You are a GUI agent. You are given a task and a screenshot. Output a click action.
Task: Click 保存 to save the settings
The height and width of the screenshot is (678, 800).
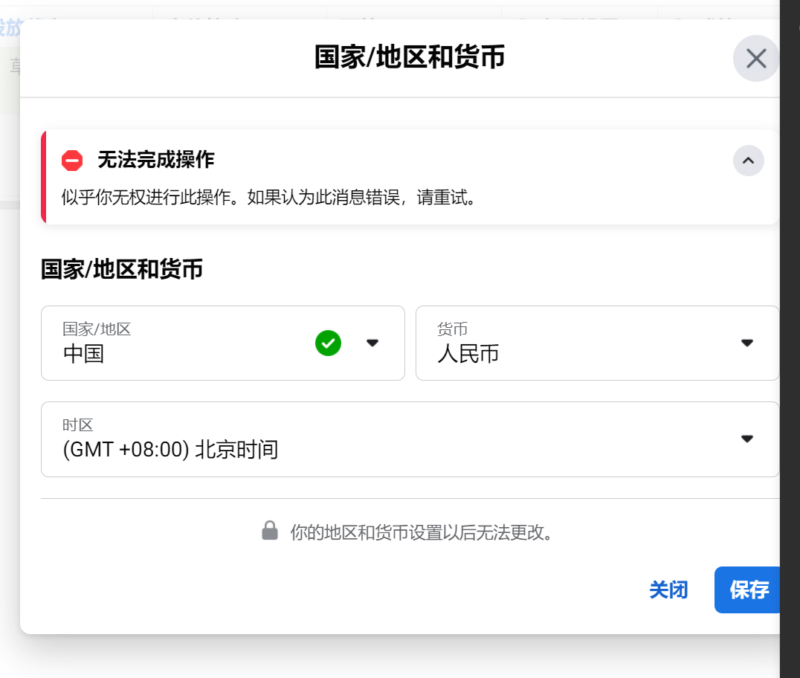pyautogui.click(x=748, y=590)
